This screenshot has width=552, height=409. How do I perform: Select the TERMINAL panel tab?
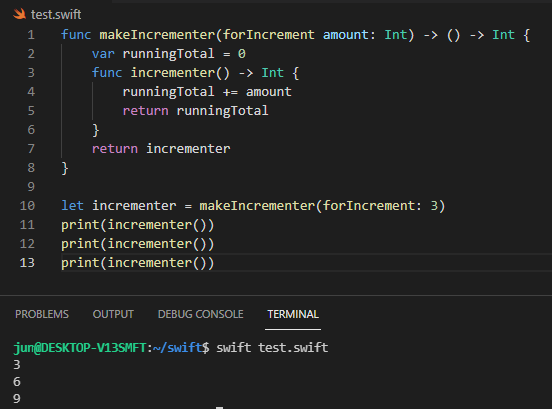point(293,314)
